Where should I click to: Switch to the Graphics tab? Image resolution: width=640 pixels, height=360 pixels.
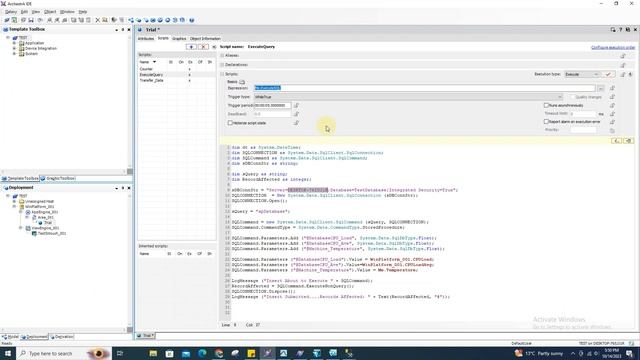click(179, 38)
